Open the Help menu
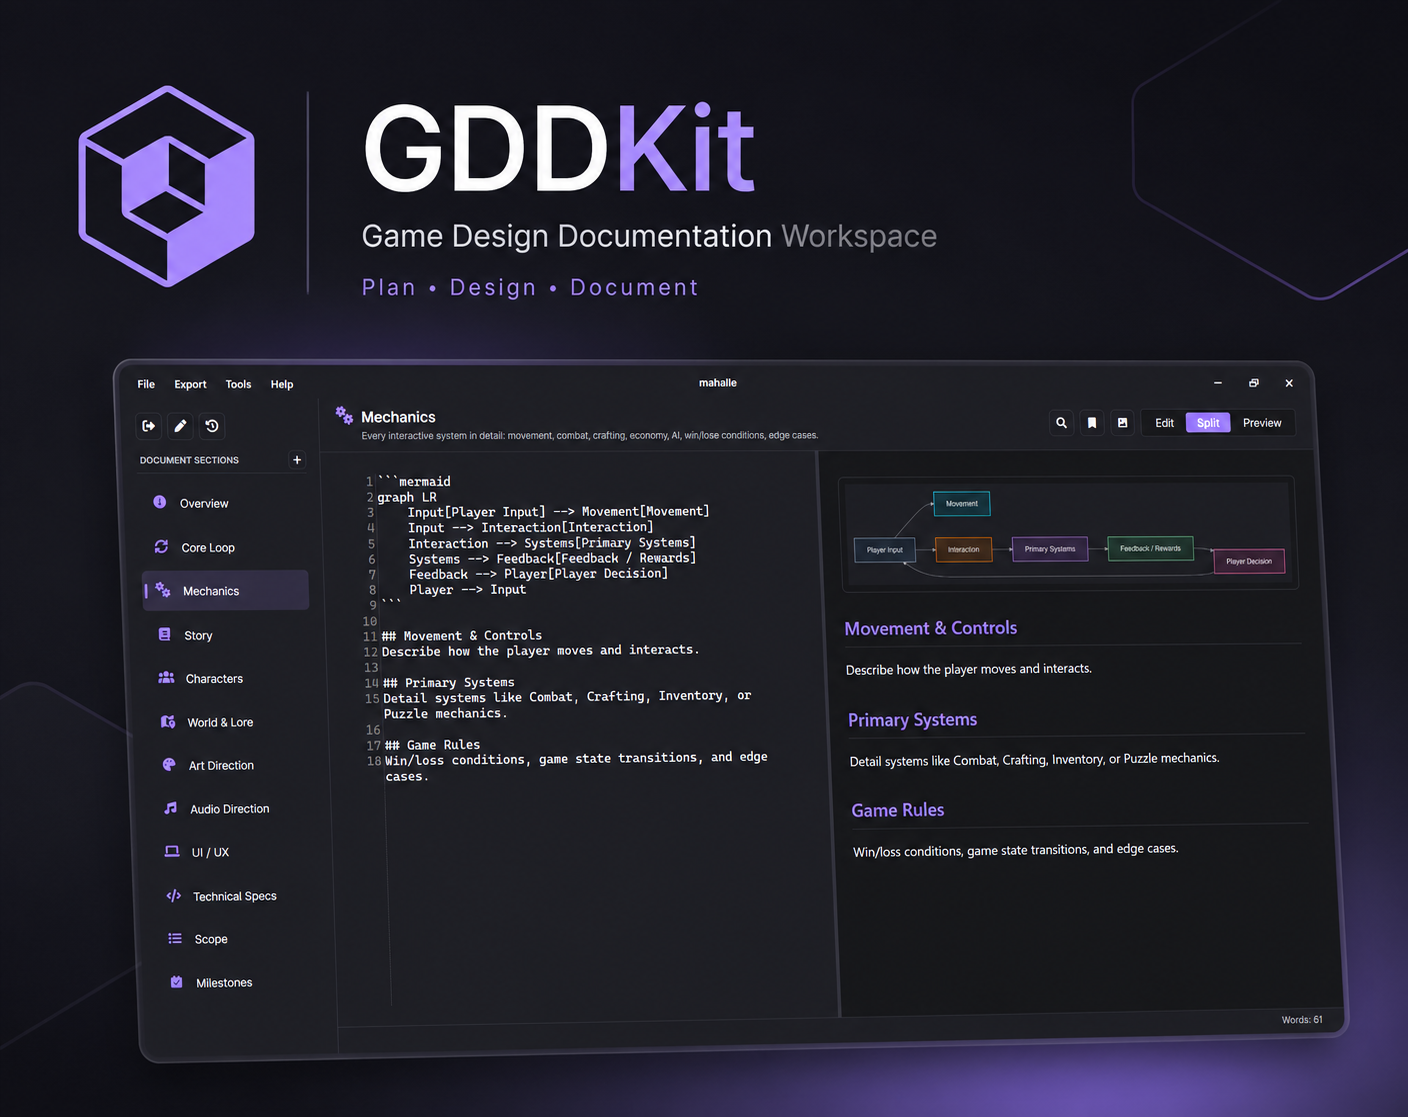 point(282,384)
